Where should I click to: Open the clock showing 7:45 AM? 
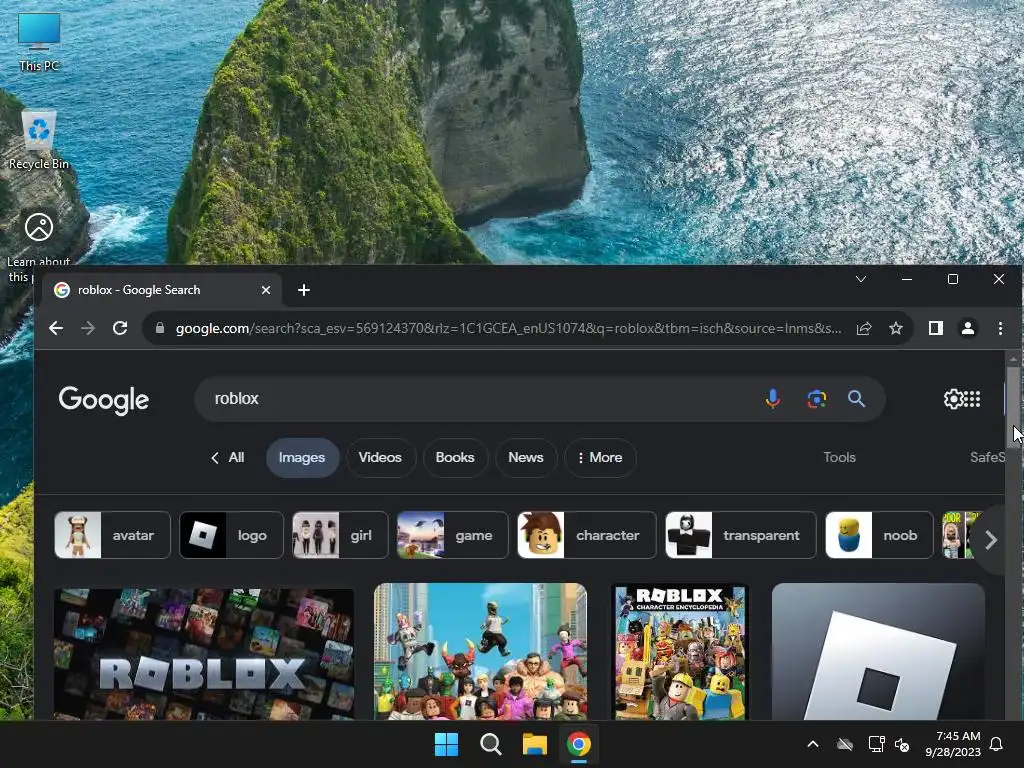click(x=953, y=744)
